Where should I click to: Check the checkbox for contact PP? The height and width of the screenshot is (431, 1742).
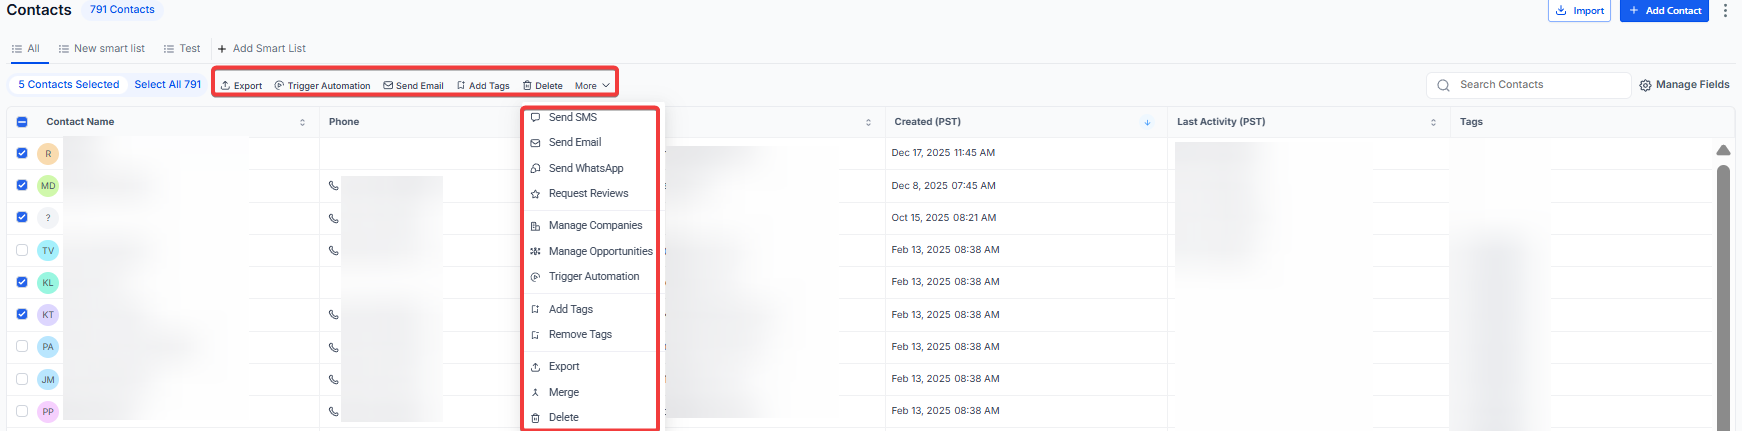[22, 411]
